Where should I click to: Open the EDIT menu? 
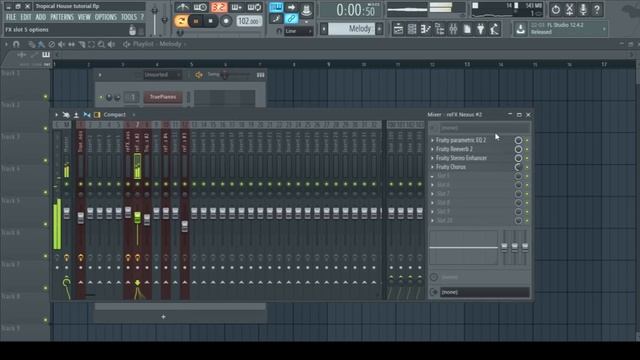[26, 17]
